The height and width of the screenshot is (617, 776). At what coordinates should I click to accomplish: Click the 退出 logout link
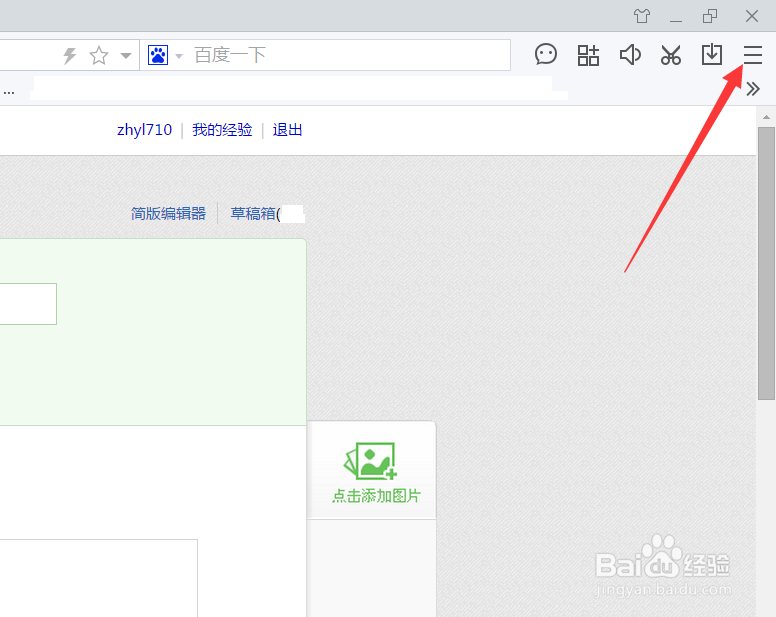pyautogui.click(x=288, y=130)
